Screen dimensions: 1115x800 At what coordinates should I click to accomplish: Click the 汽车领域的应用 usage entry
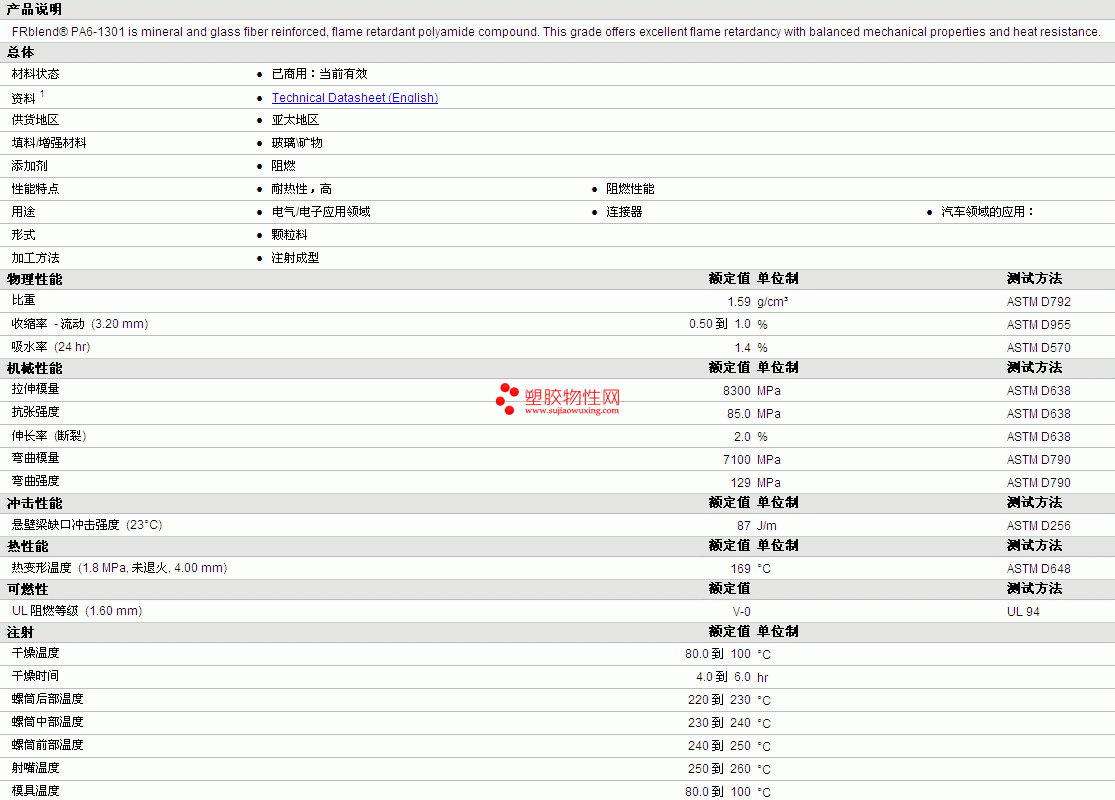(x=988, y=212)
